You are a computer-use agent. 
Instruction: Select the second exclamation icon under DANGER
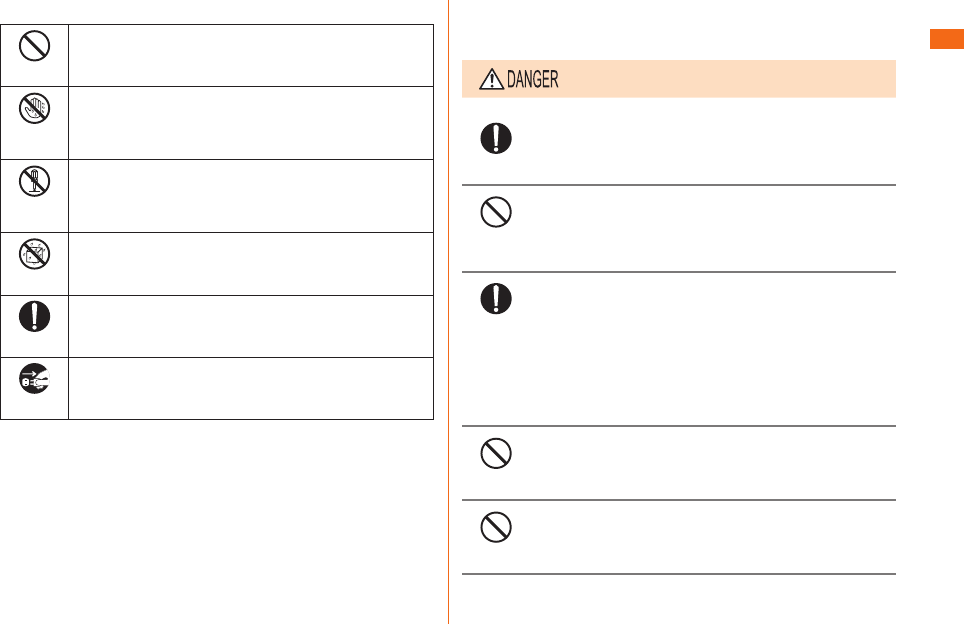496,299
